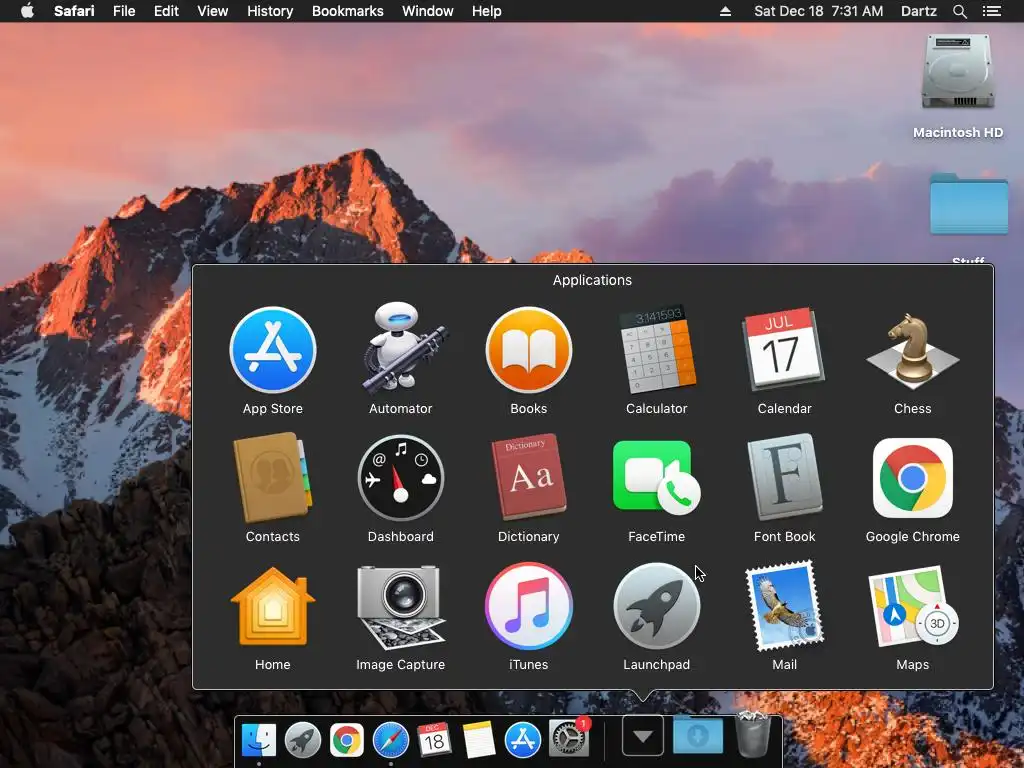Open Notes from the Dock
Image resolution: width=1024 pixels, height=768 pixels.
point(479,740)
